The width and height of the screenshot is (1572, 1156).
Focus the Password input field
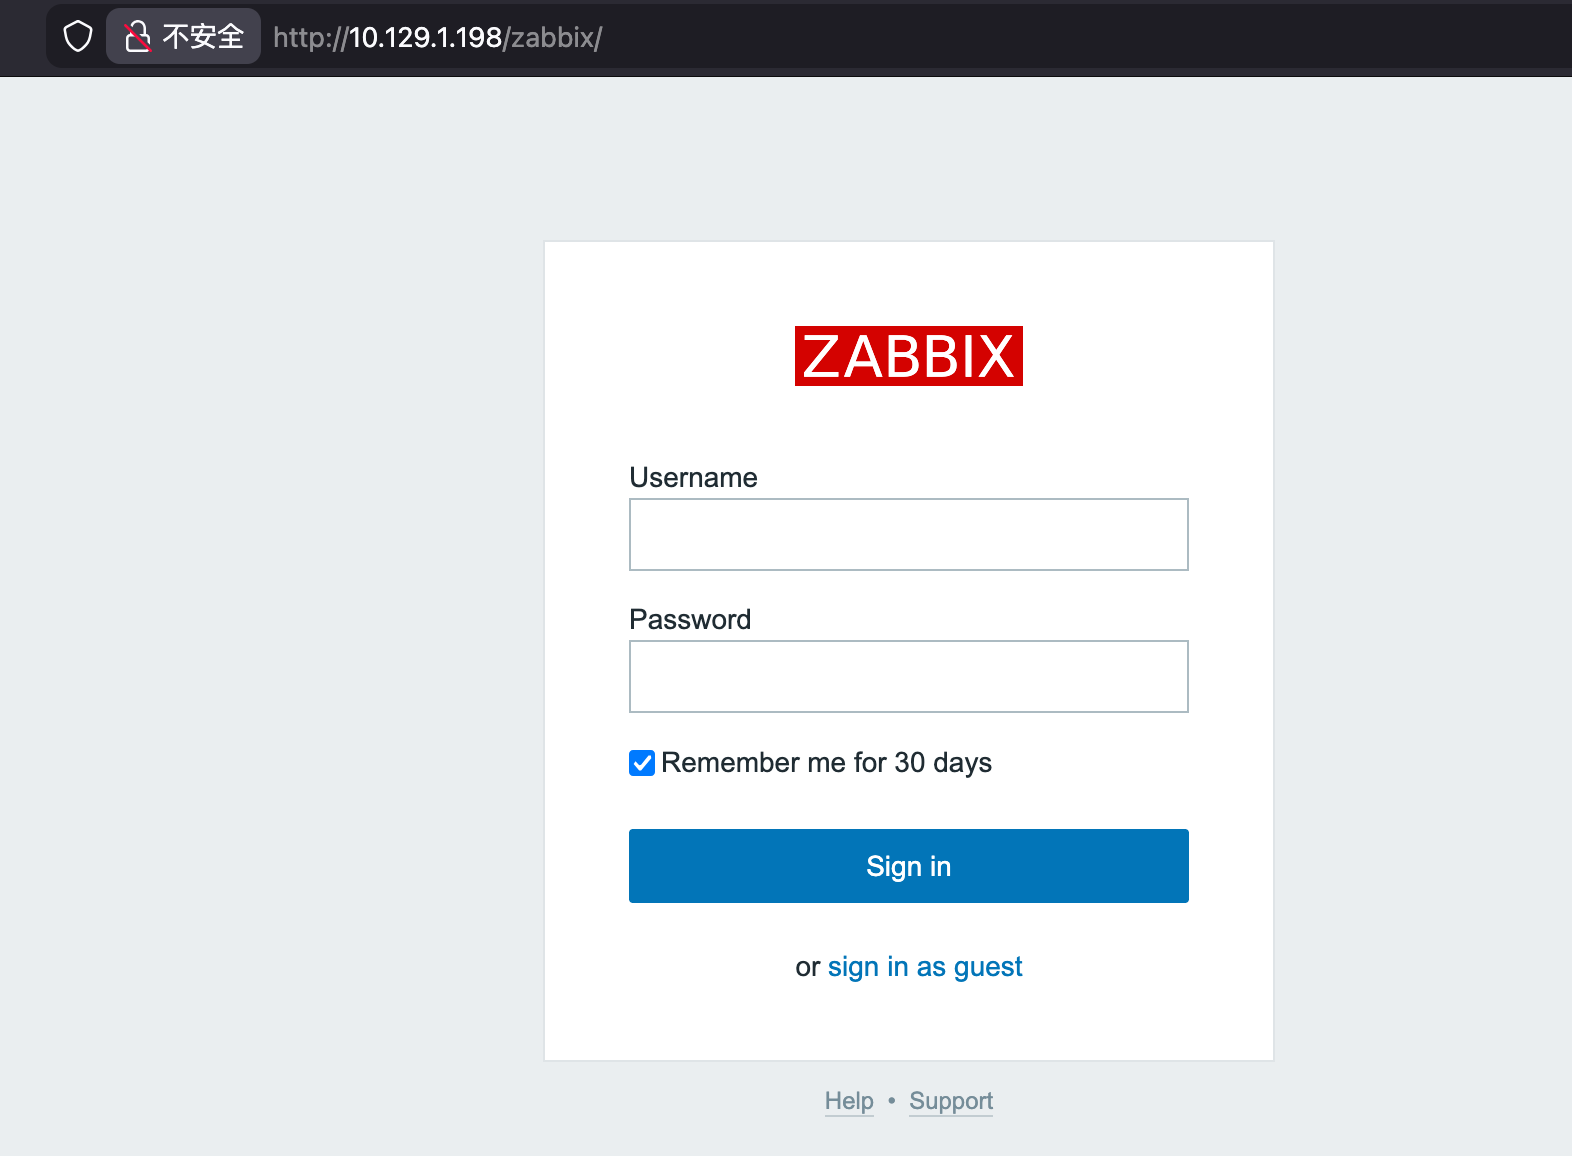click(x=908, y=676)
